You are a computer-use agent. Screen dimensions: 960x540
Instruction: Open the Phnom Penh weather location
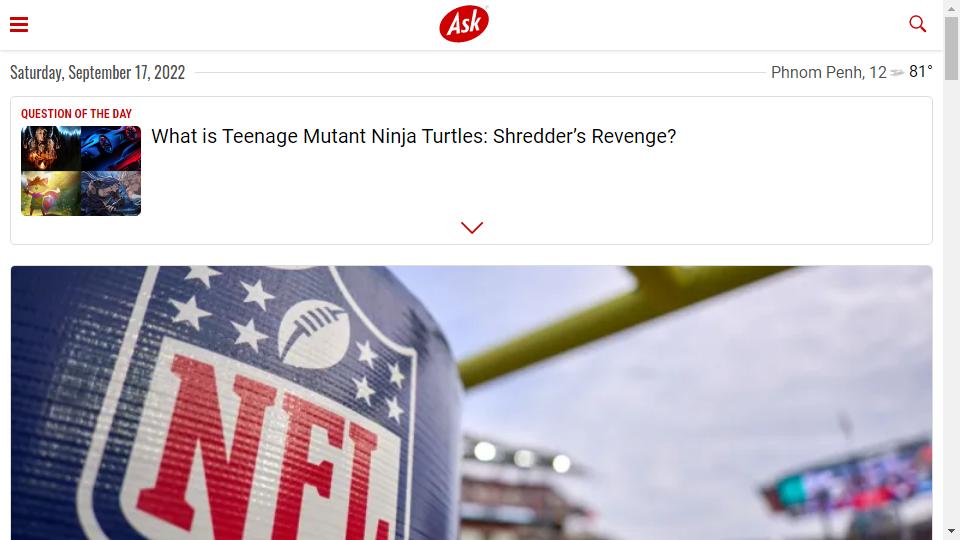(x=828, y=72)
